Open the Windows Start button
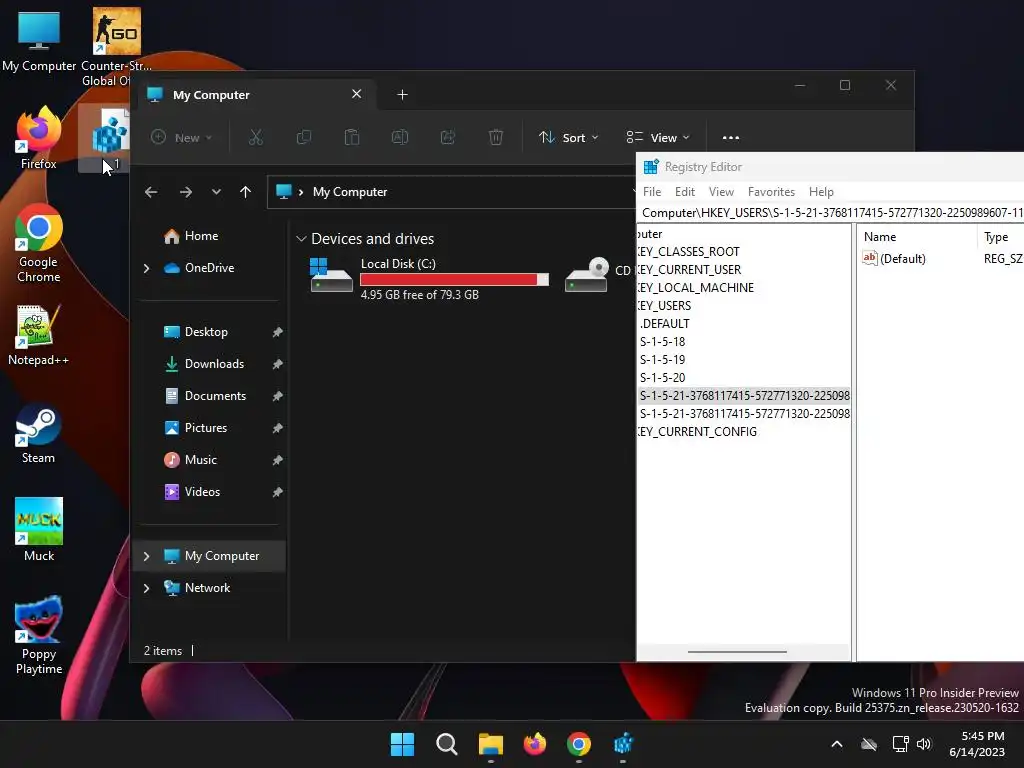The image size is (1024, 768). click(x=402, y=744)
